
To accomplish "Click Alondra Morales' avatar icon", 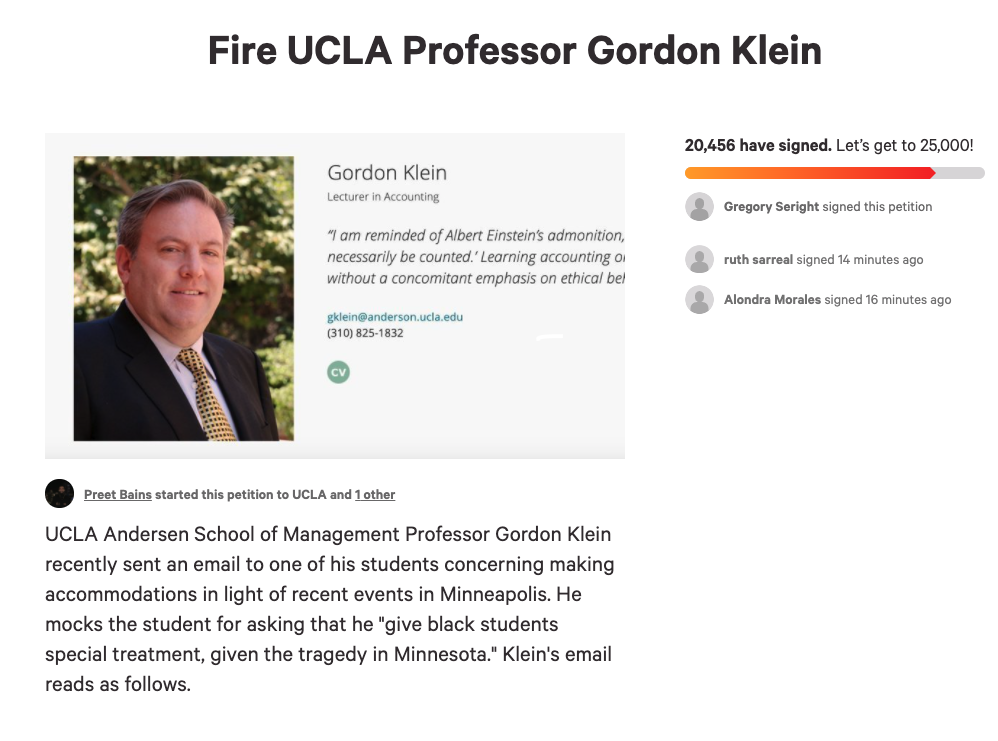I will coord(699,299).
